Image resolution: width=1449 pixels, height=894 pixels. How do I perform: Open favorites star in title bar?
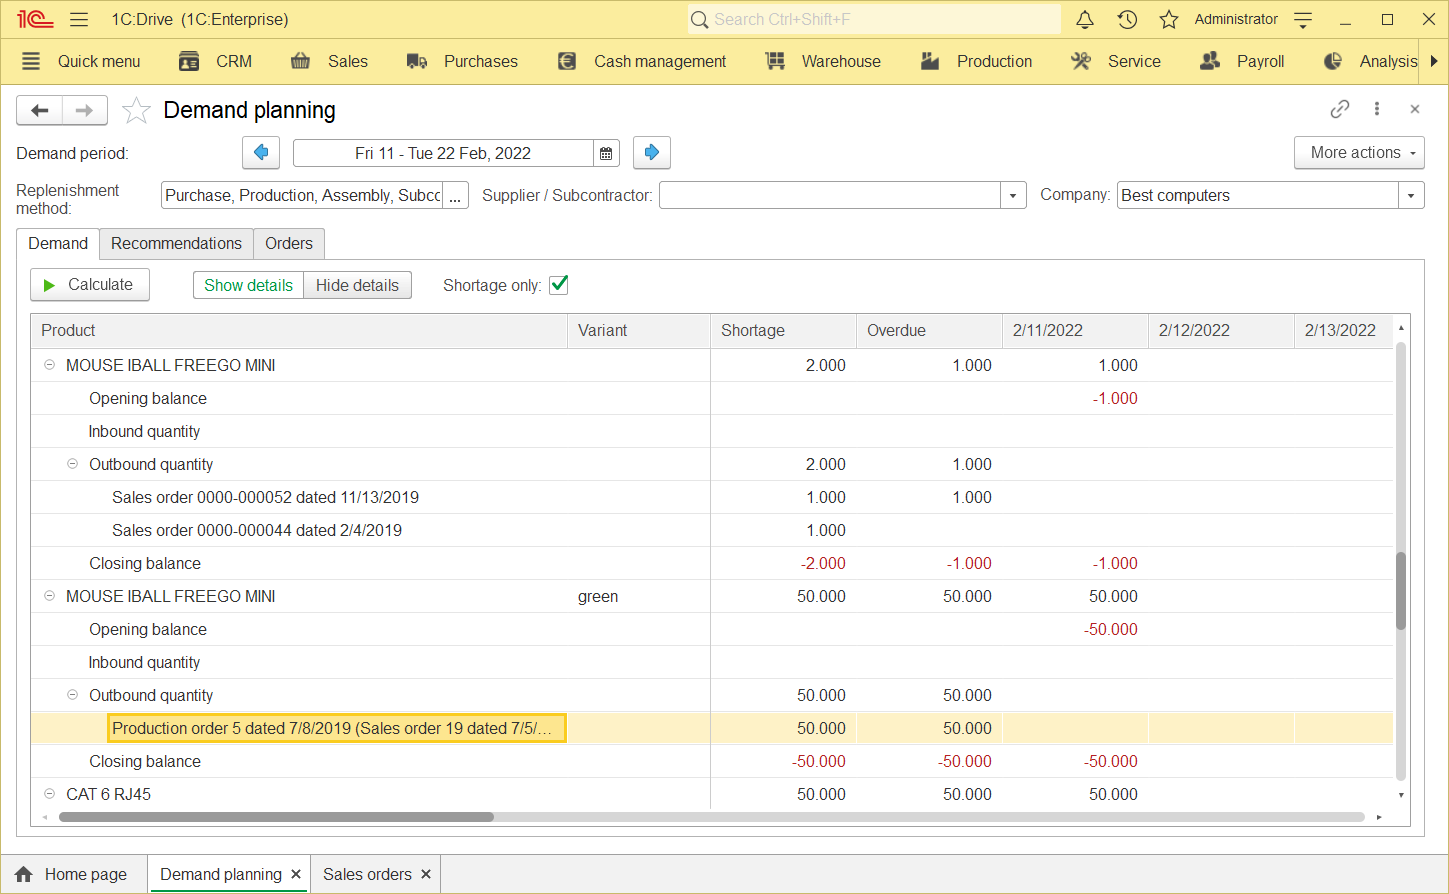pos(1169,19)
